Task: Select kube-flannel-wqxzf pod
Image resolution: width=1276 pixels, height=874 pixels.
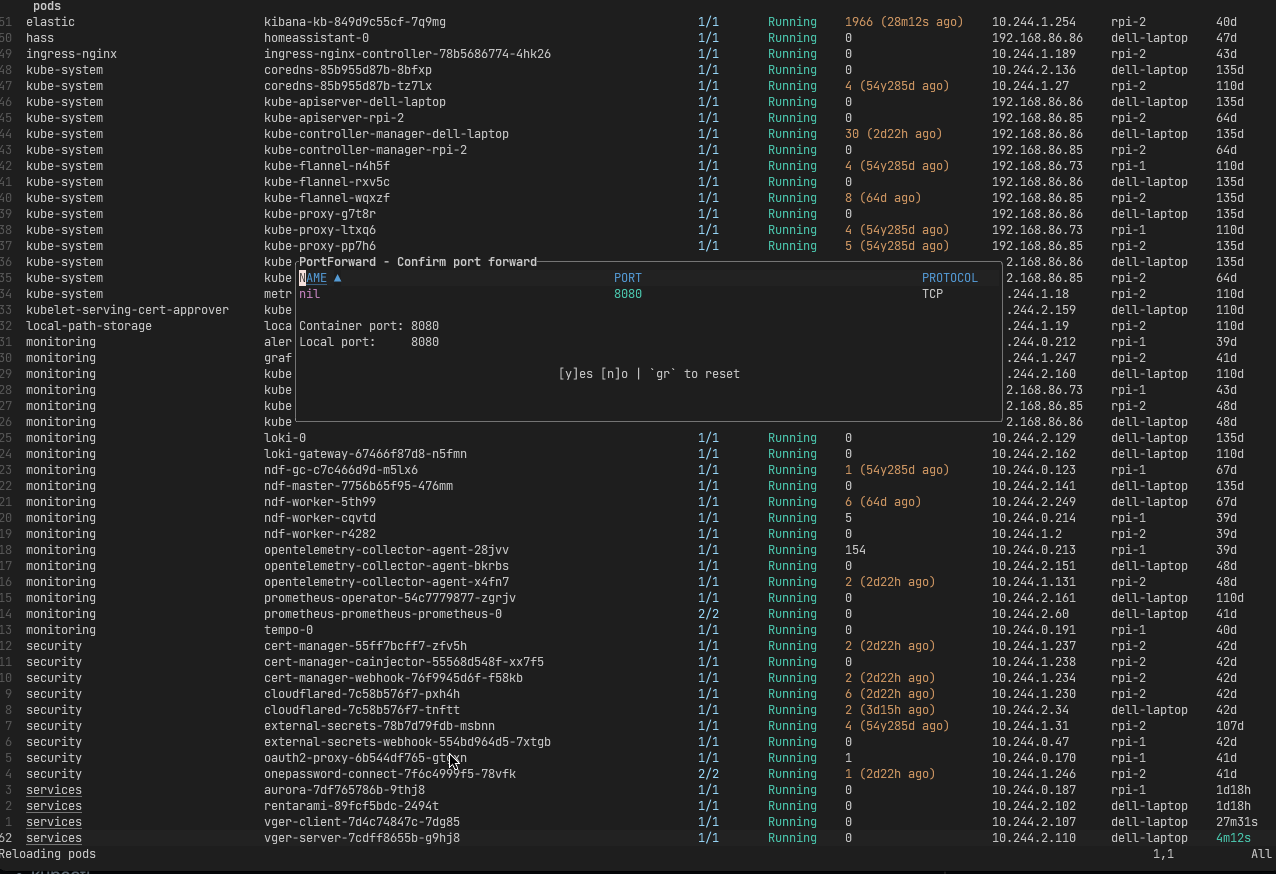Action: coord(327,198)
